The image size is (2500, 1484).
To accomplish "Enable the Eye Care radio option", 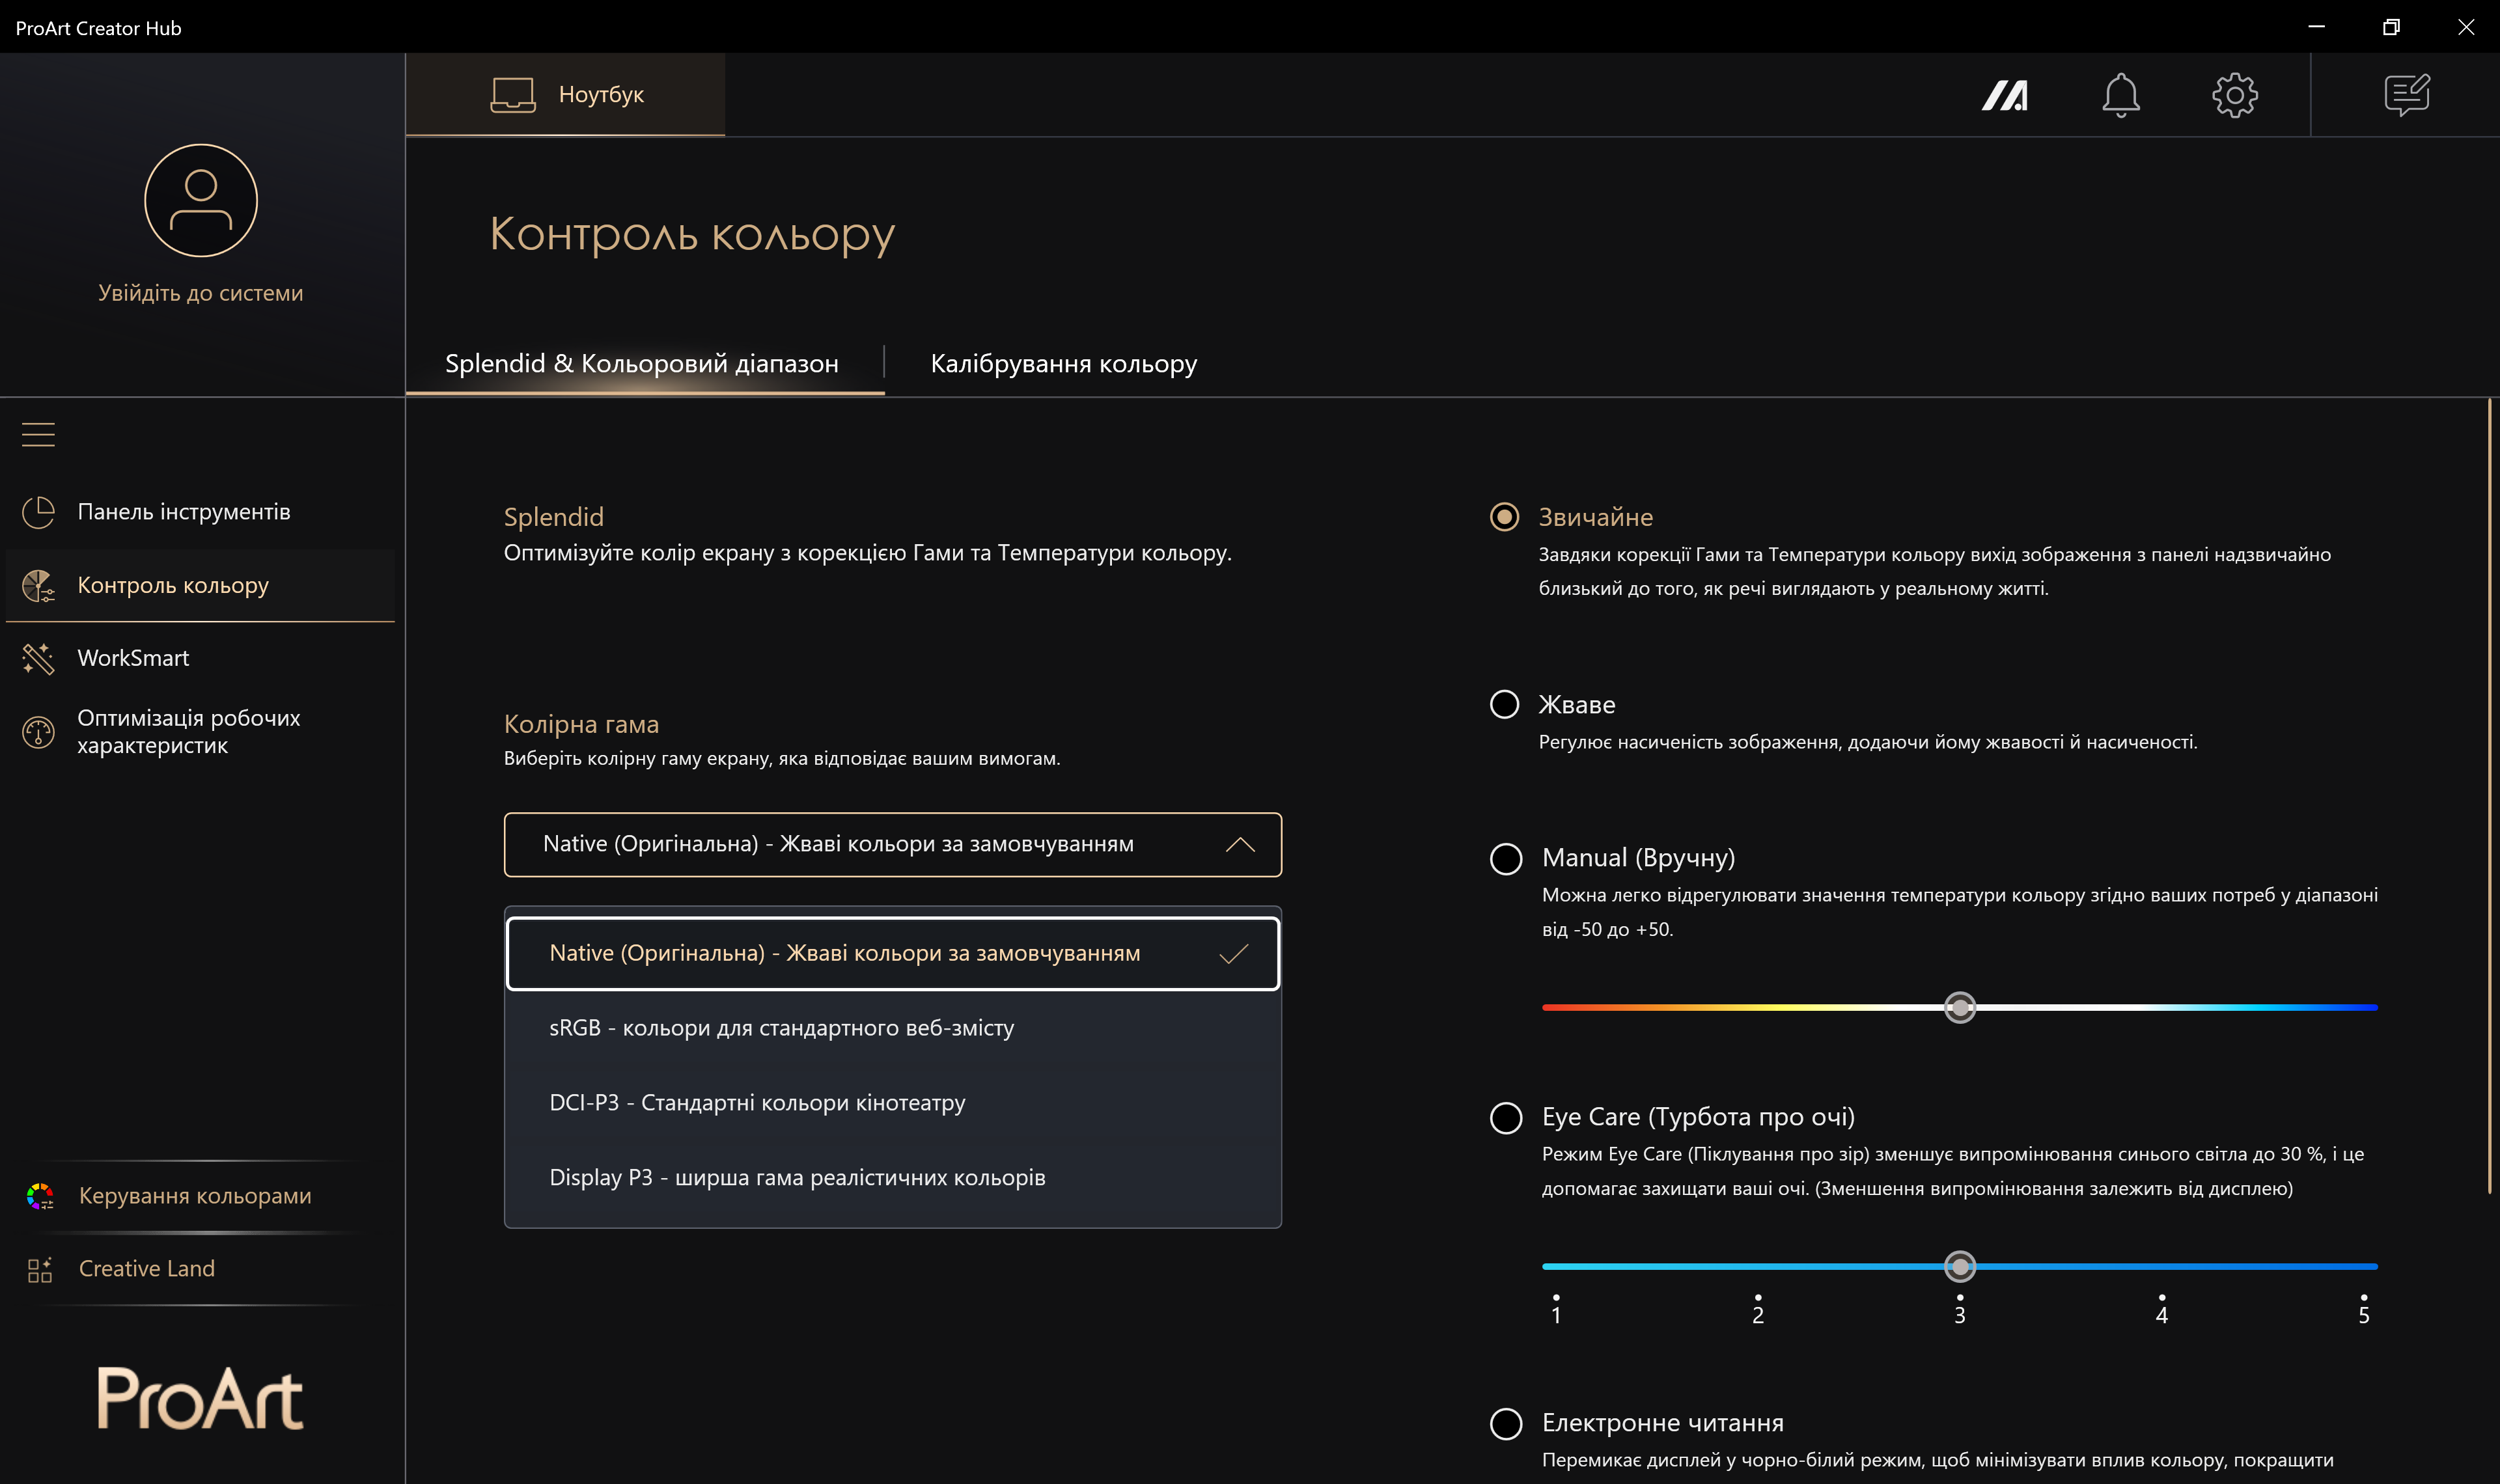I will coord(1505,1117).
